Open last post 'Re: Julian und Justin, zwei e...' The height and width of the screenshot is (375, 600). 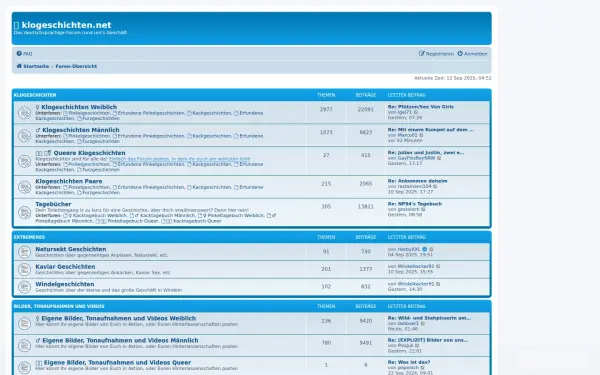(x=426, y=153)
